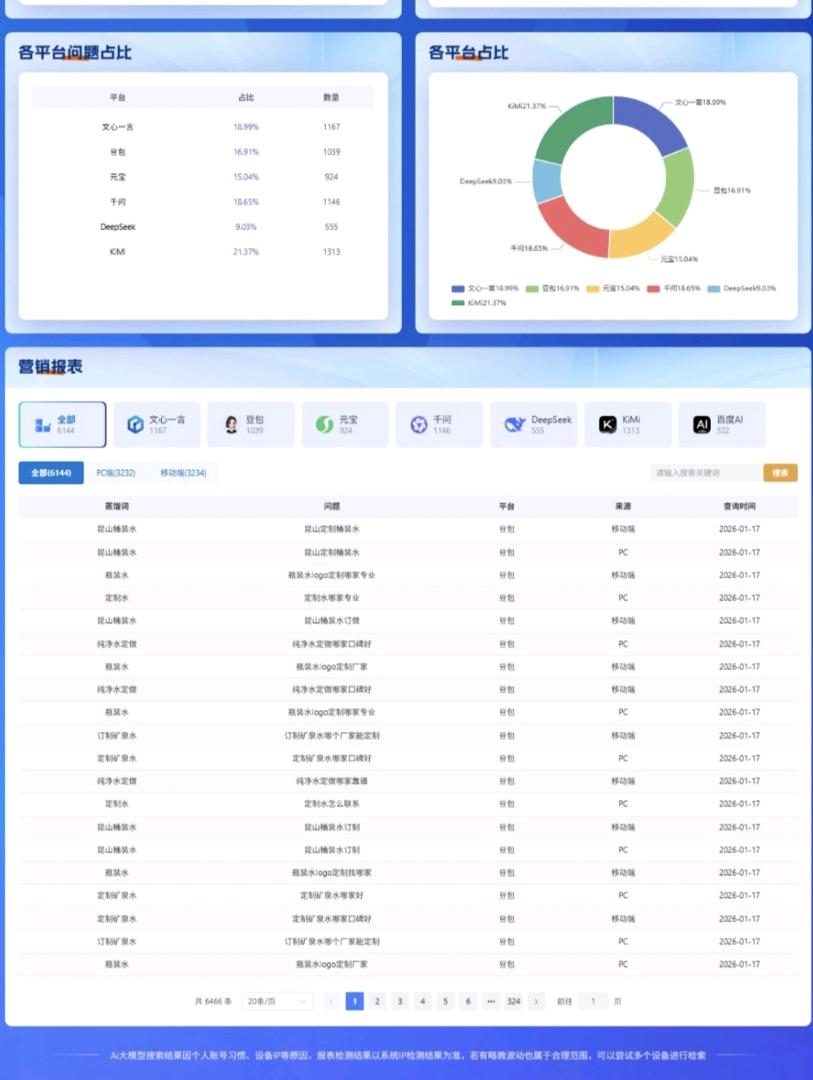Go to next page using right chevron

click(537, 1001)
